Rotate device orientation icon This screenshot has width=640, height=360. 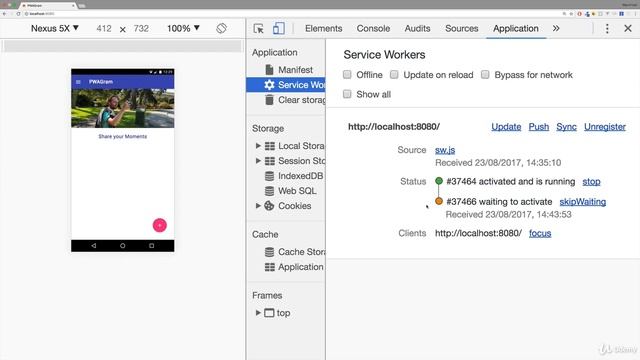221,28
